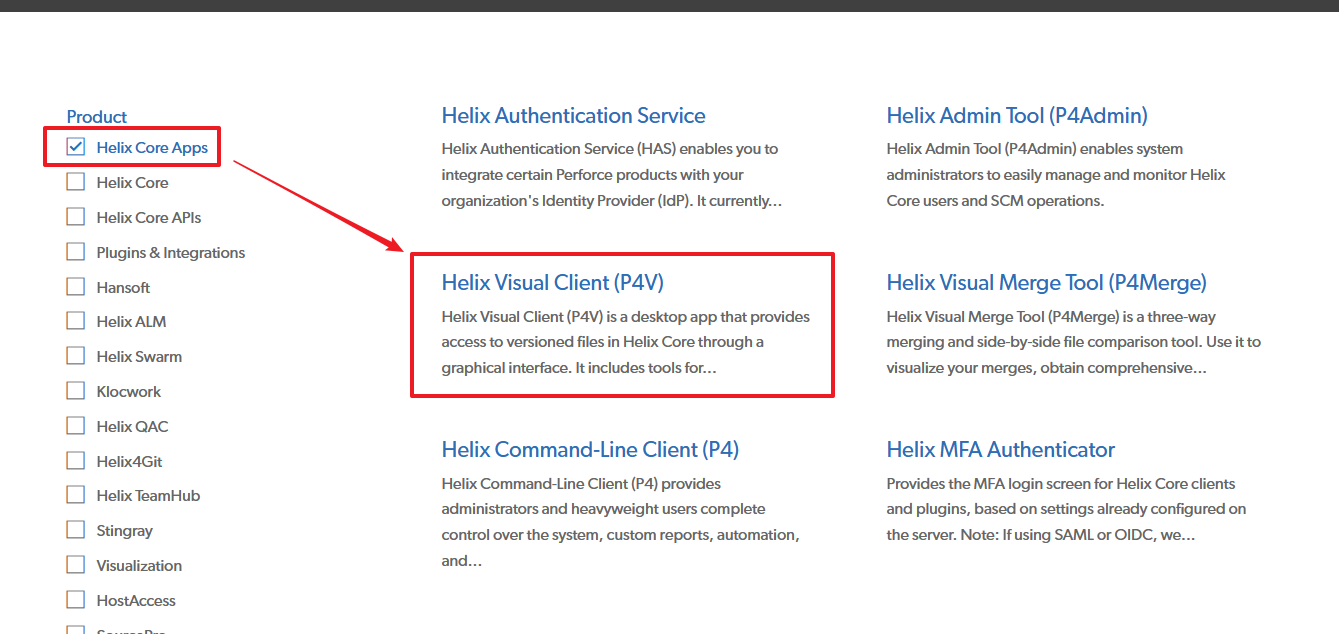Check the Helix QAC checkbox
The height and width of the screenshot is (634, 1339).
pyautogui.click(x=75, y=426)
